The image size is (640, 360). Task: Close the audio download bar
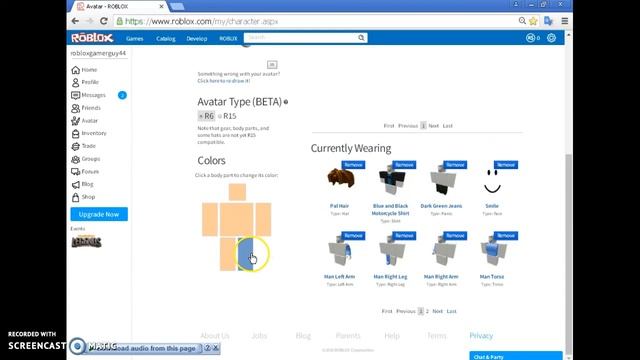coord(216,348)
